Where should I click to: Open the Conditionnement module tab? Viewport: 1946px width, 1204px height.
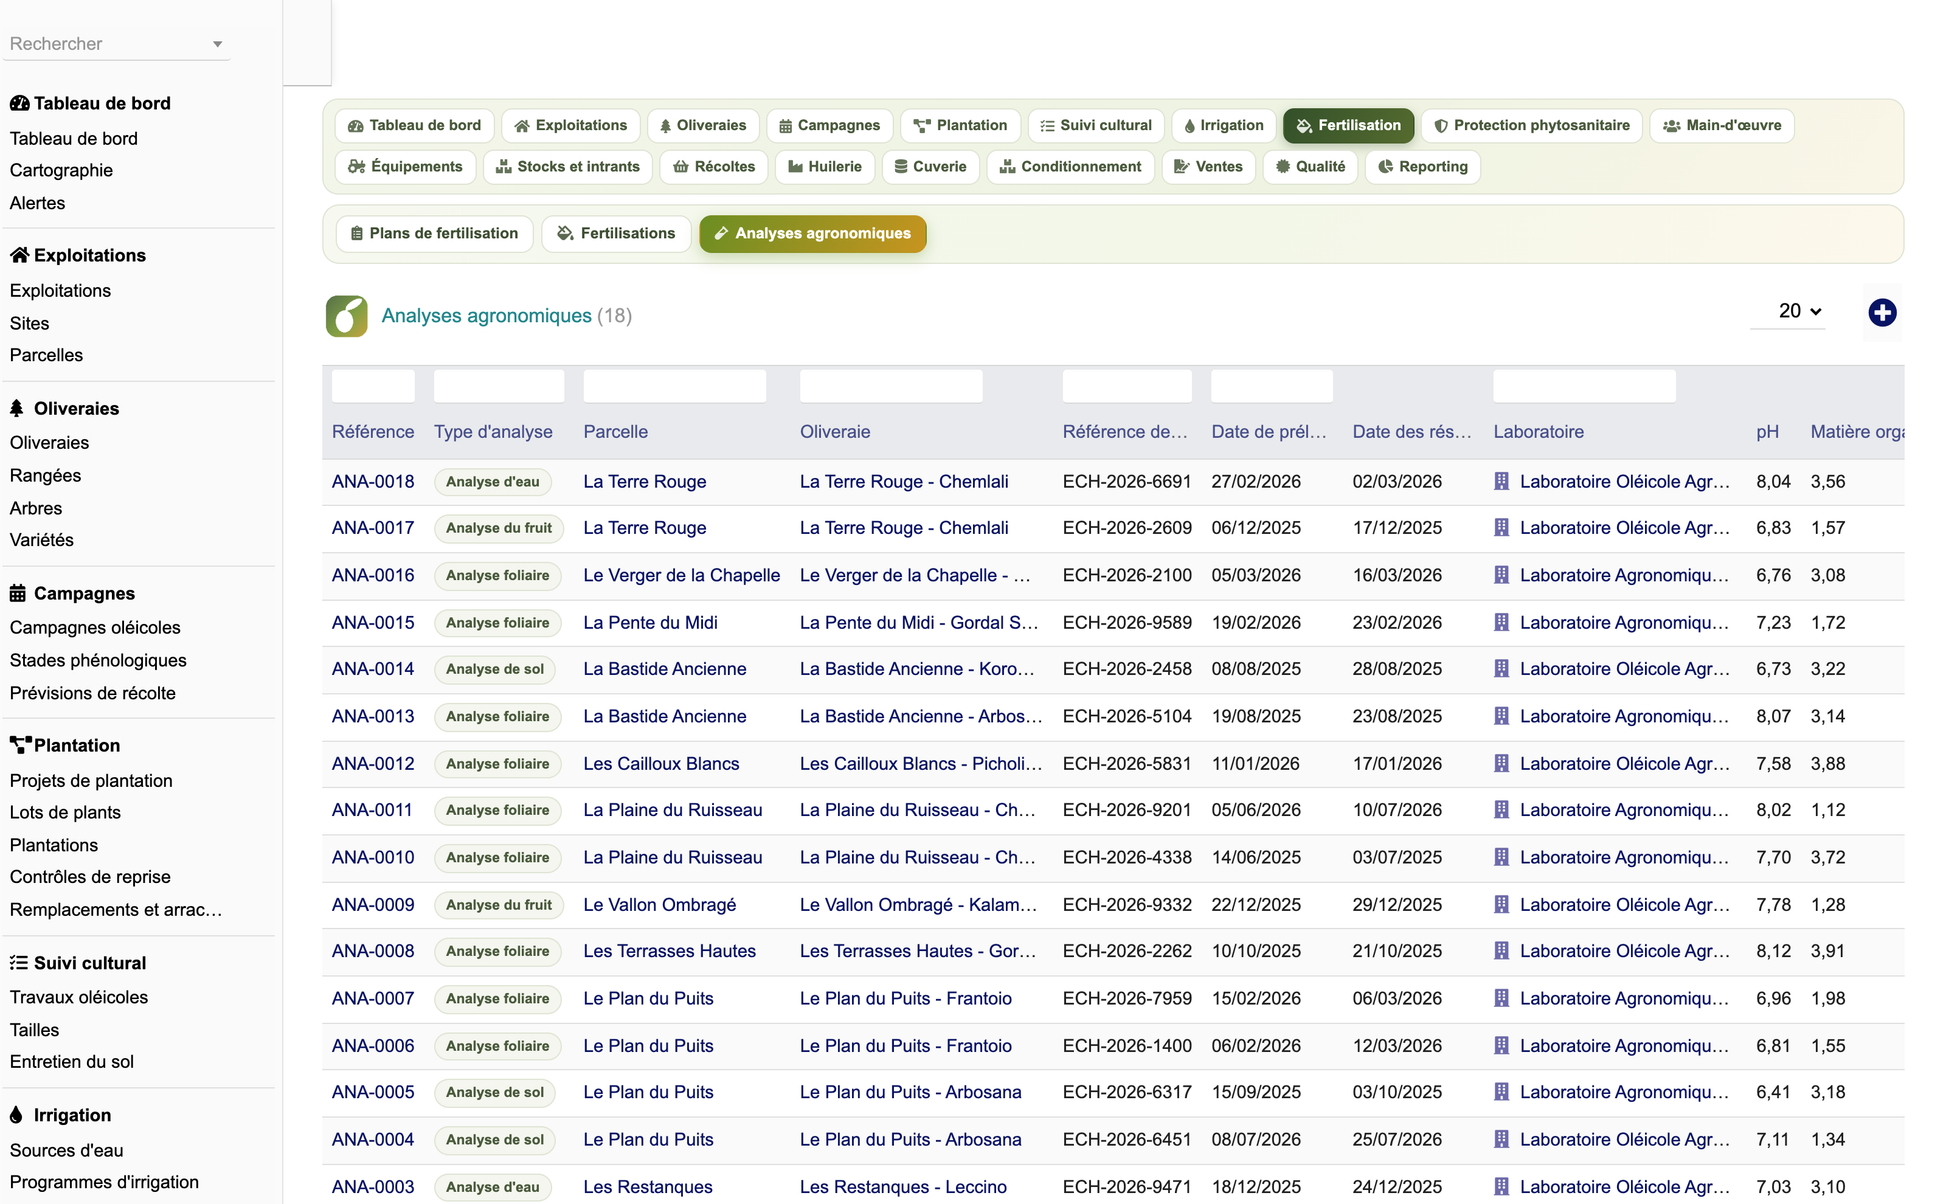point(1071,167)
